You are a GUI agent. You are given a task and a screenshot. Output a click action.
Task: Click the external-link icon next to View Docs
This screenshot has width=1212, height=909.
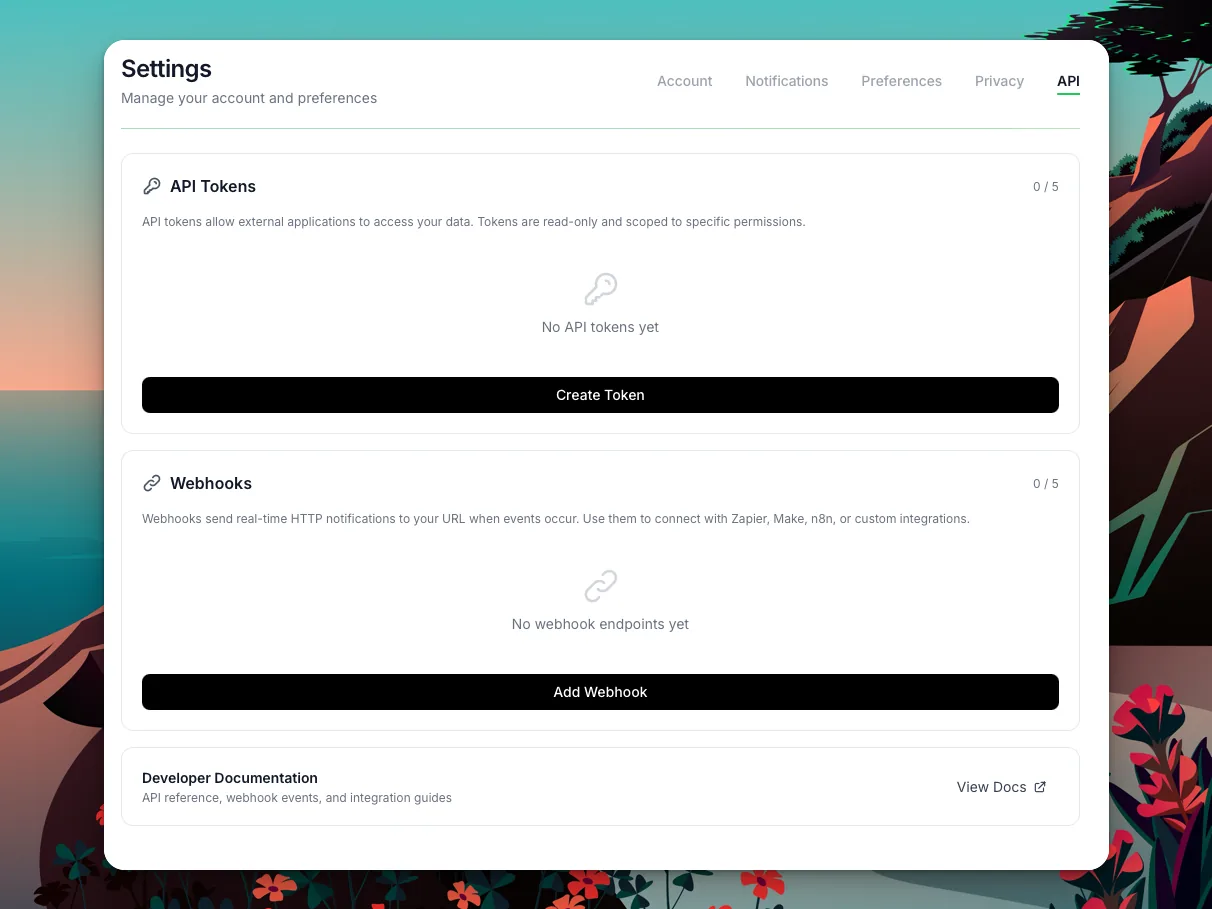click(x=1040, y=787)
